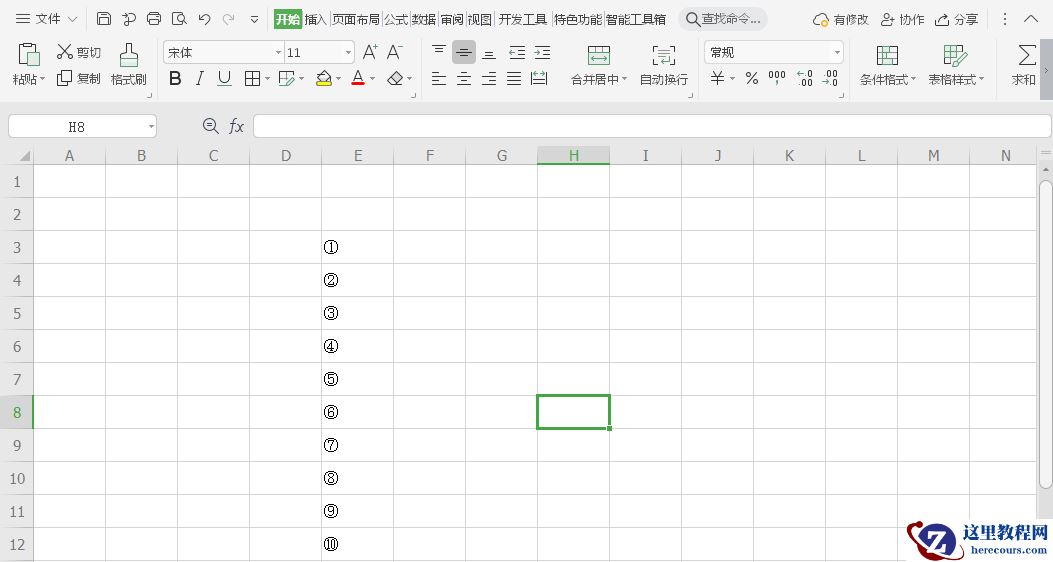
Task: Increase font size with A+ icon
Action: 369,52
